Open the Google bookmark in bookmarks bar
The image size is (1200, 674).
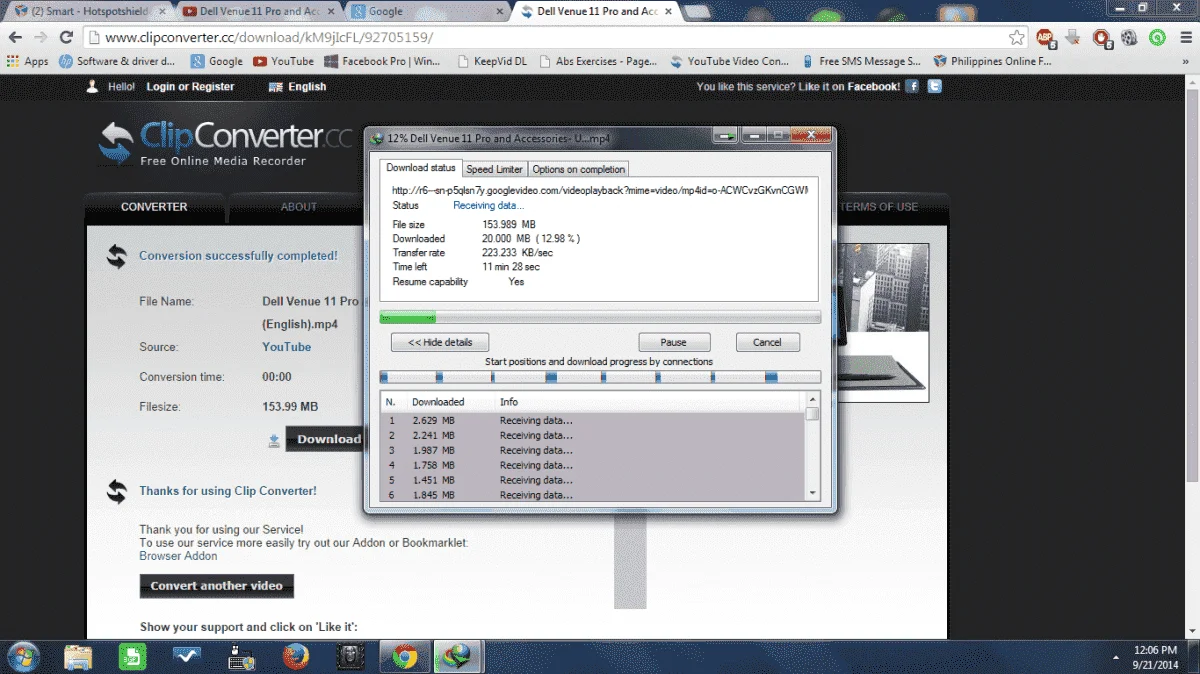[217, 61]
